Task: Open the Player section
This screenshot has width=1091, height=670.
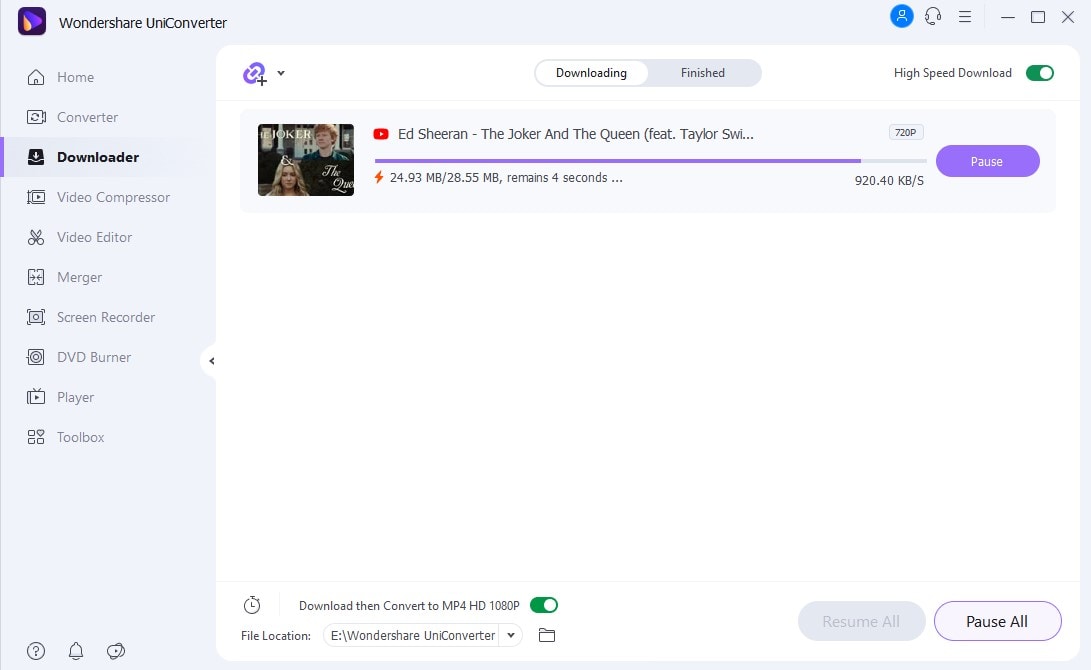Action: pyautogui.click(x=60, y=397)
